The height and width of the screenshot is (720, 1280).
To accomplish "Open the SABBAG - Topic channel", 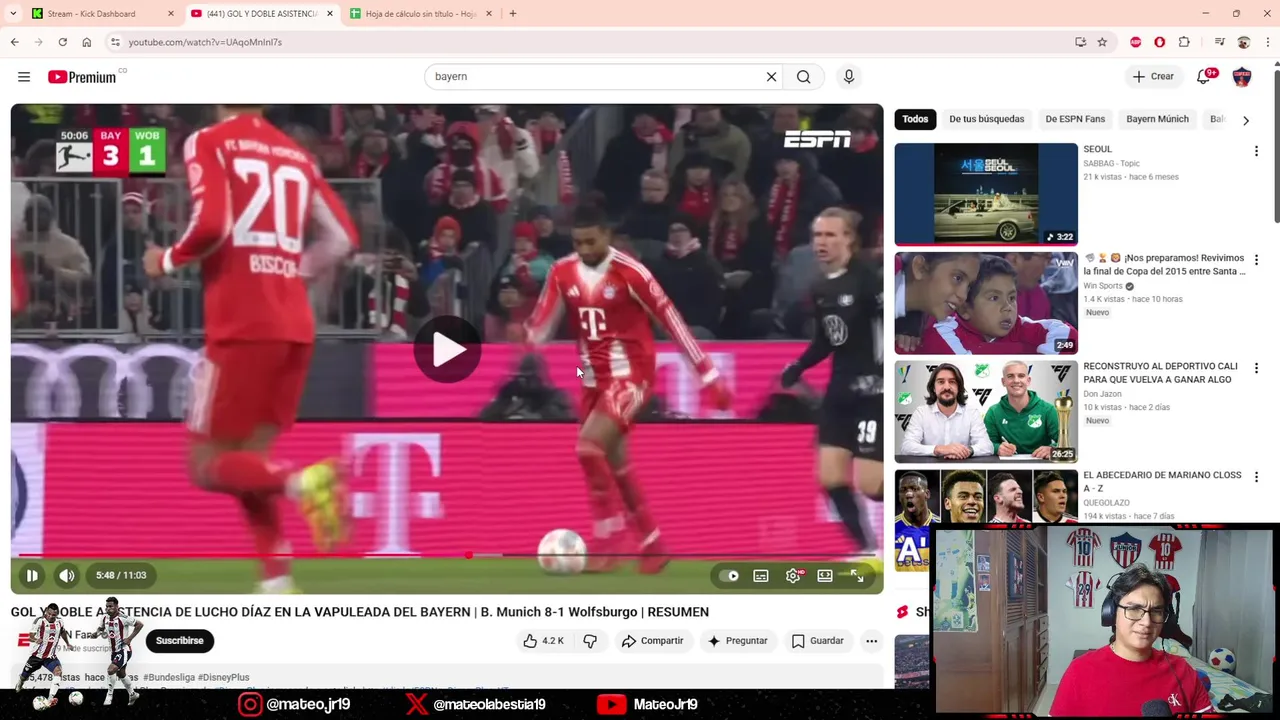I will [1111, 163].
